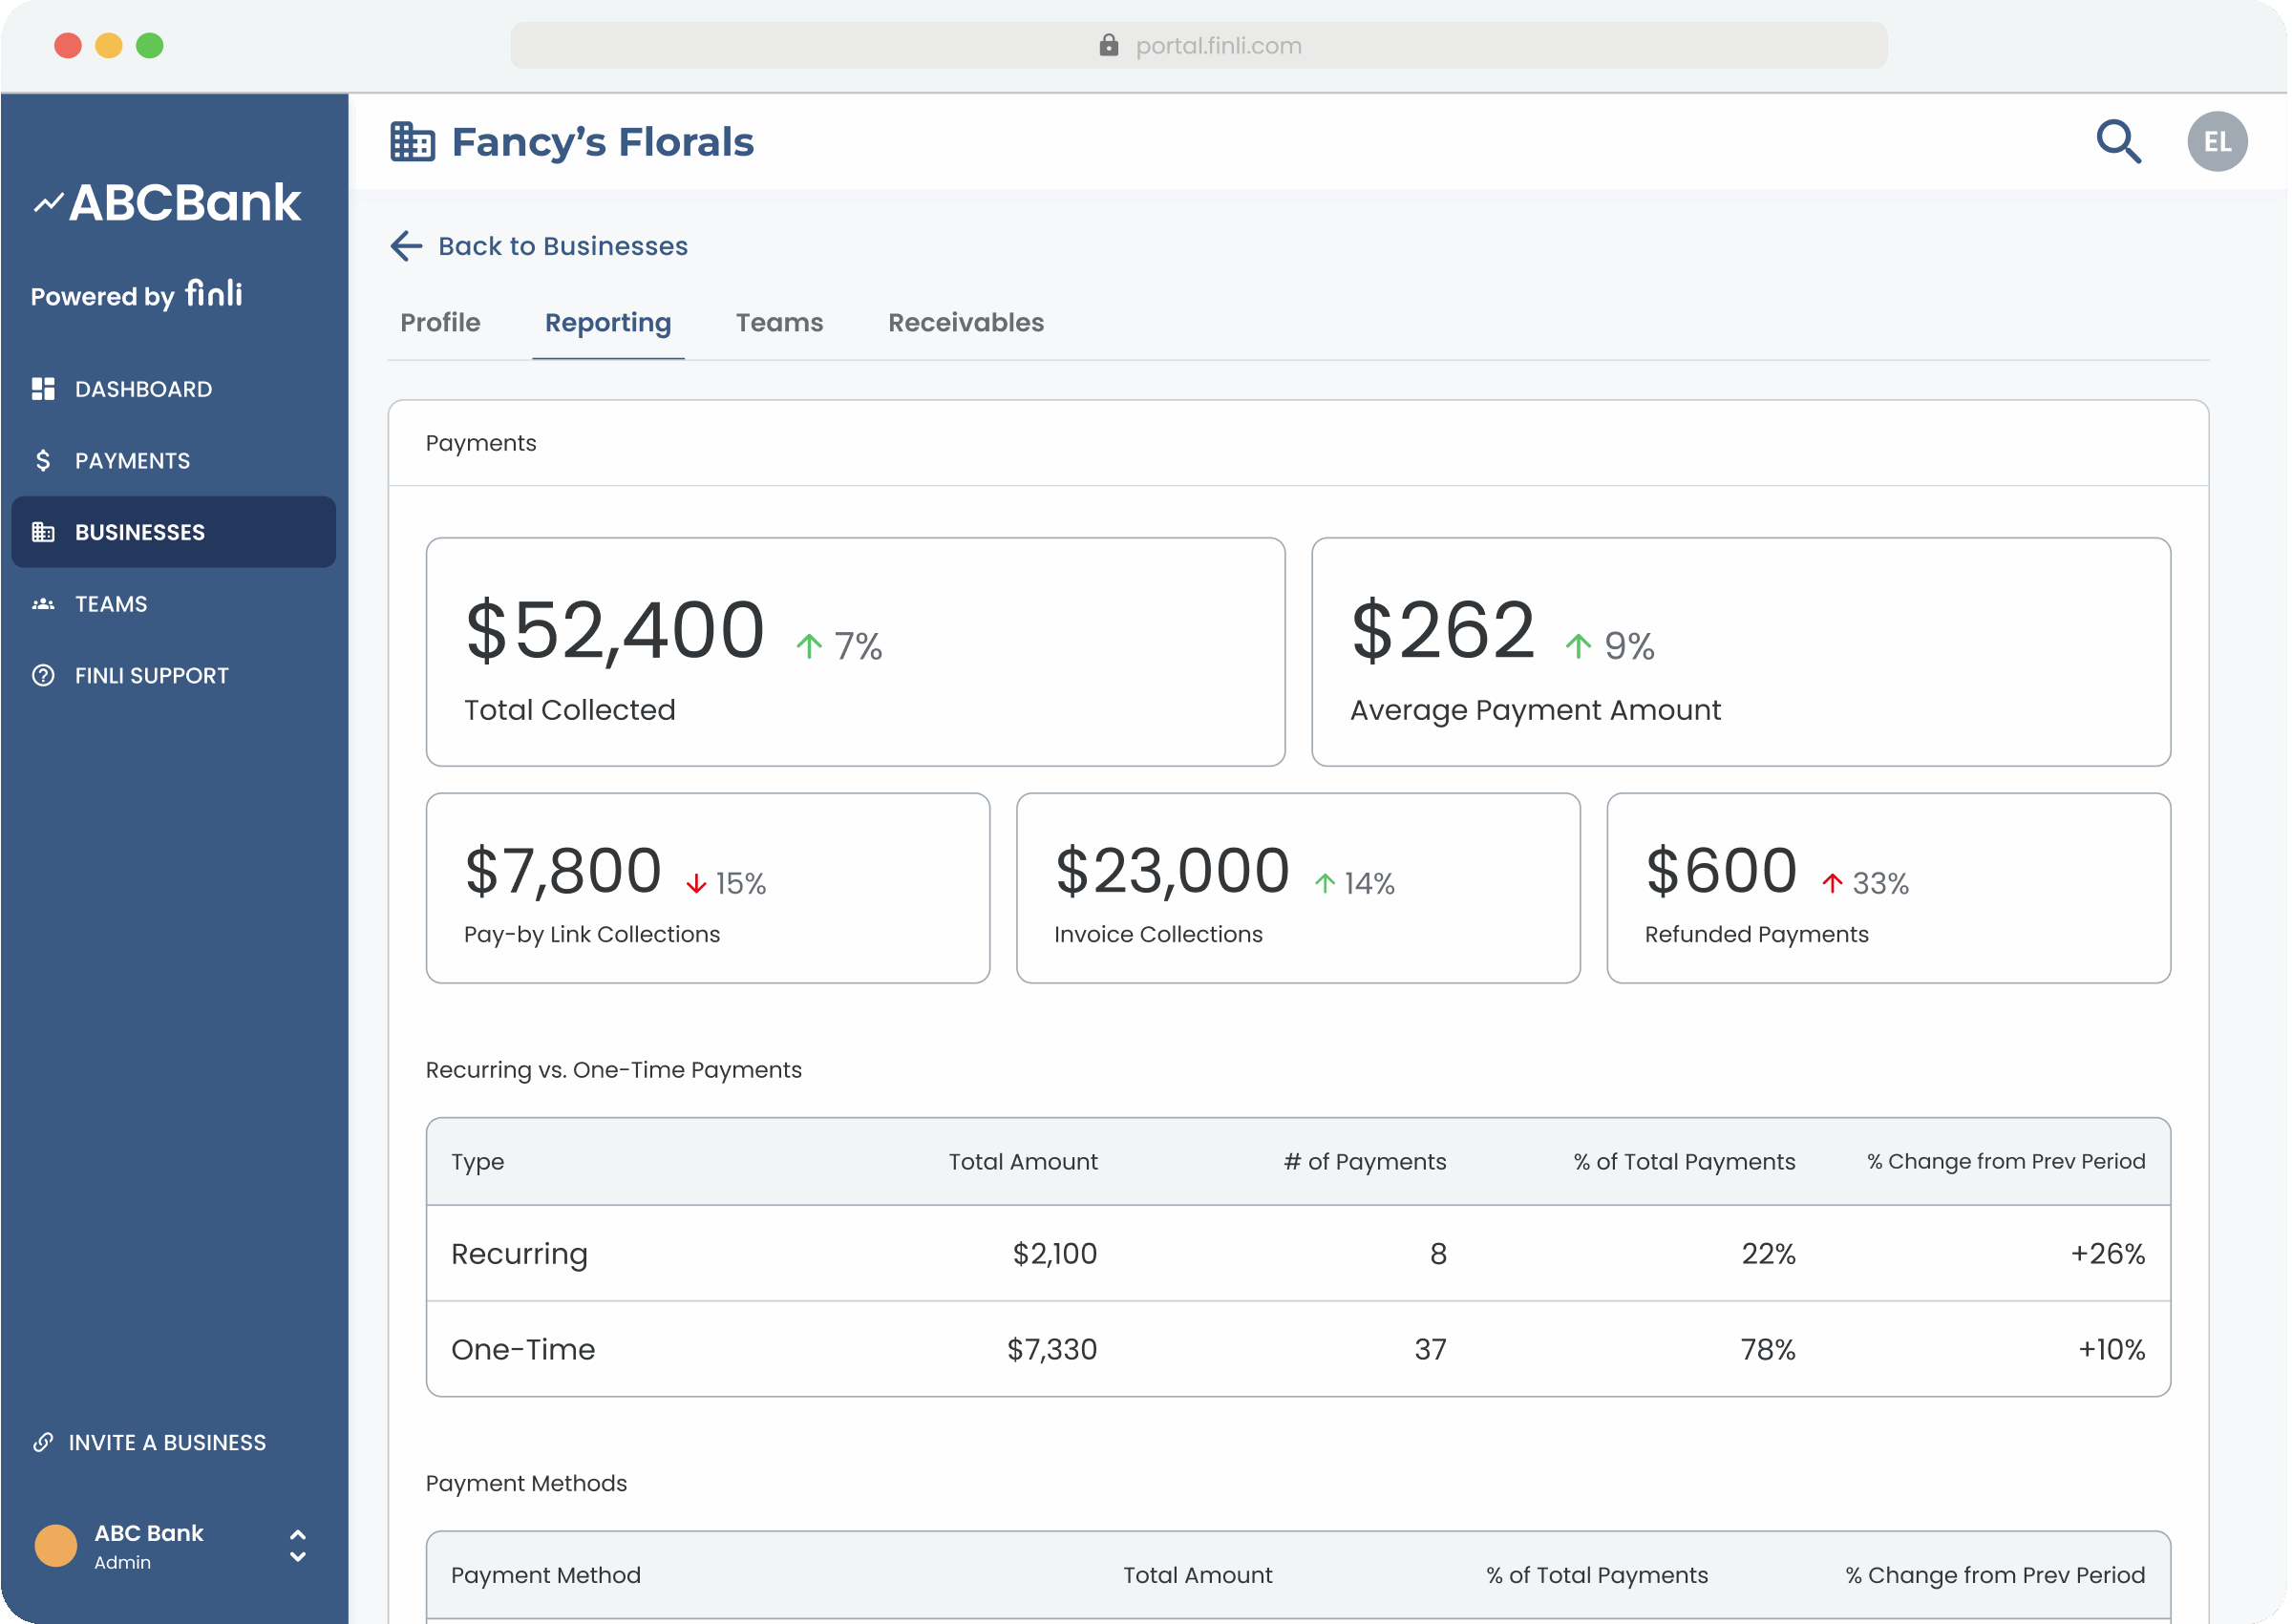This screenshot has height=1624, width=2292.
Task: Select the Recurring row in payments table
Action: 1297,1253
